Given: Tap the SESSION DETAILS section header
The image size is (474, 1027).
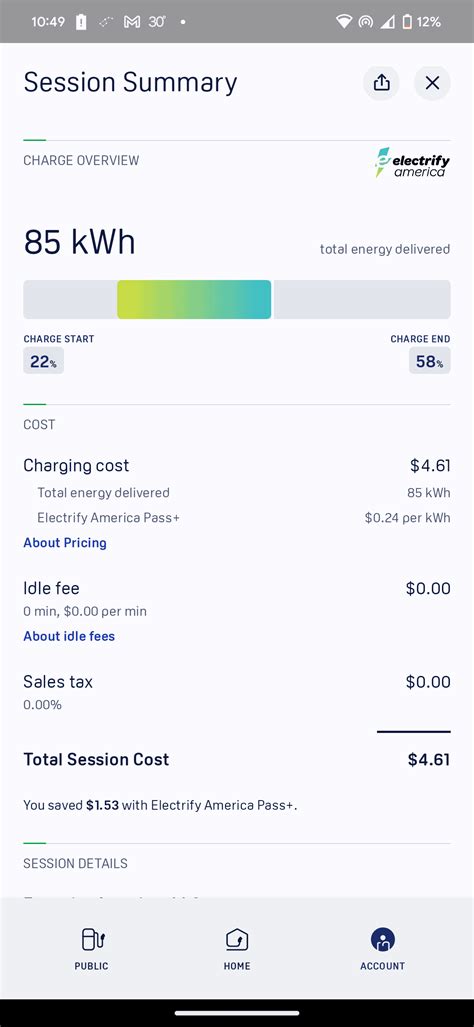Looking at the screenshot, I should click(75, 863).
